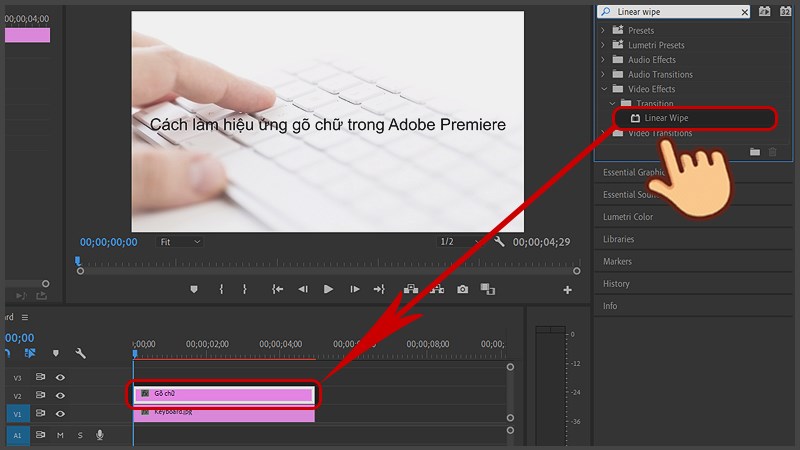
Task: Toggle V3 track output eye
Action: pos(60,378)
